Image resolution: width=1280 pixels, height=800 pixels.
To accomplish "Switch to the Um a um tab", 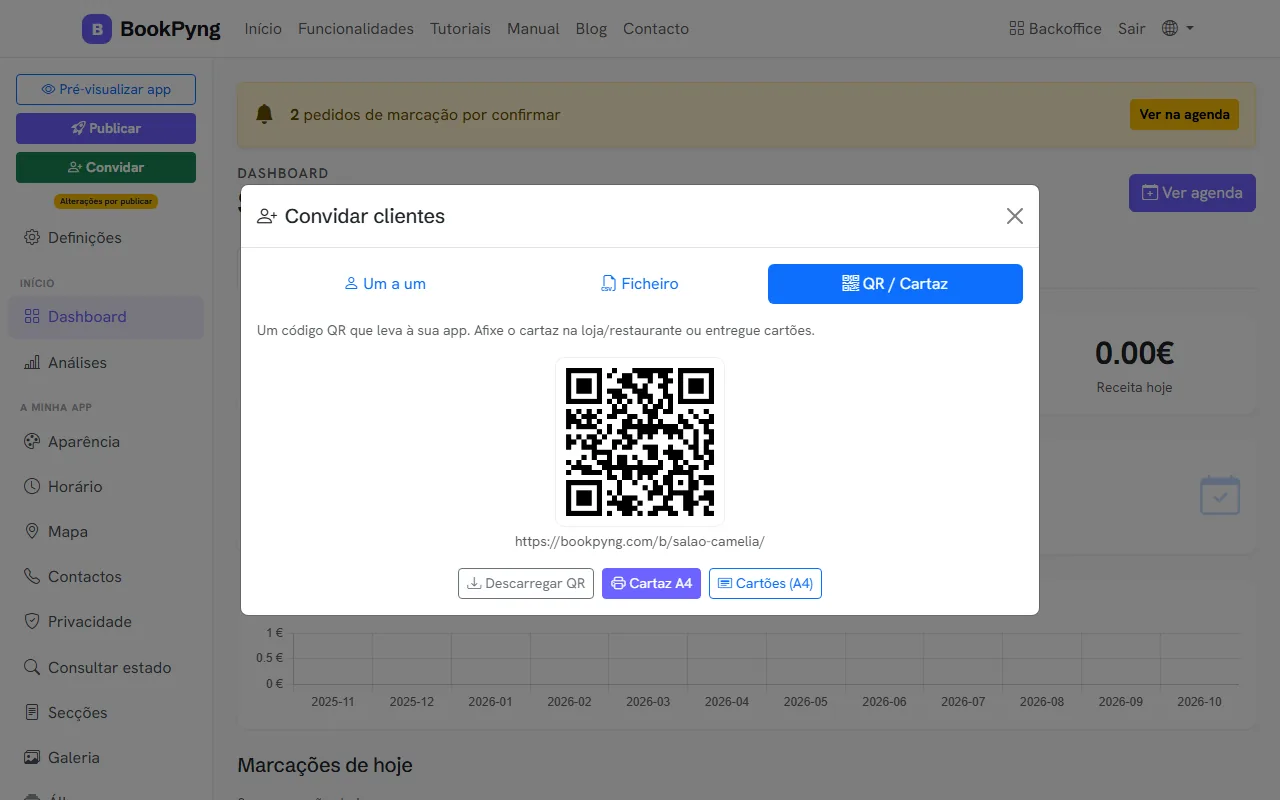I will (x=385, y=284).
